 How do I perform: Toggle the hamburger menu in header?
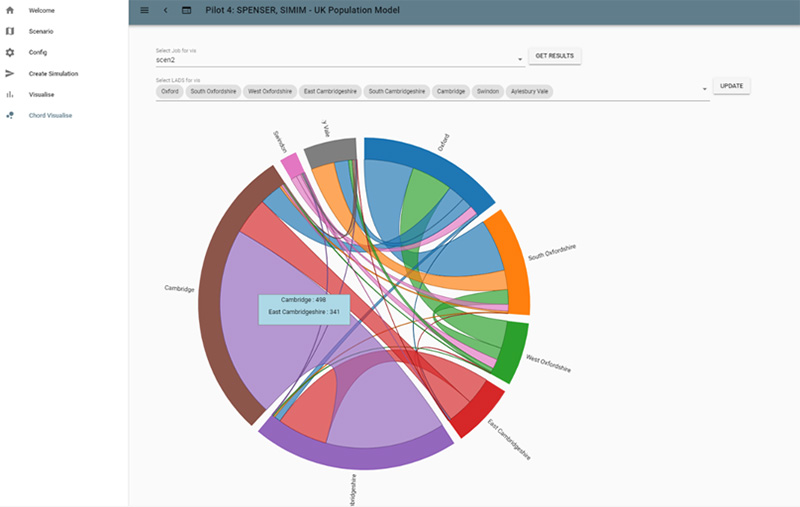click(x=144, y=10)
